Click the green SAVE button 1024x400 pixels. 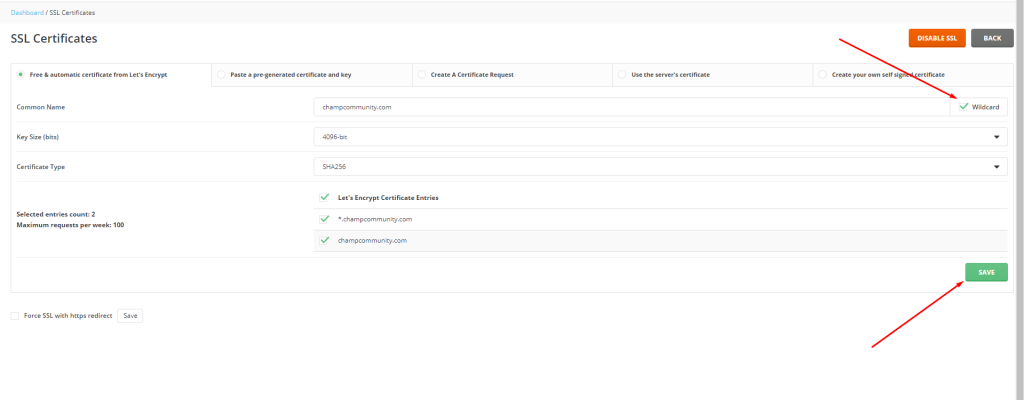[986, 272]
